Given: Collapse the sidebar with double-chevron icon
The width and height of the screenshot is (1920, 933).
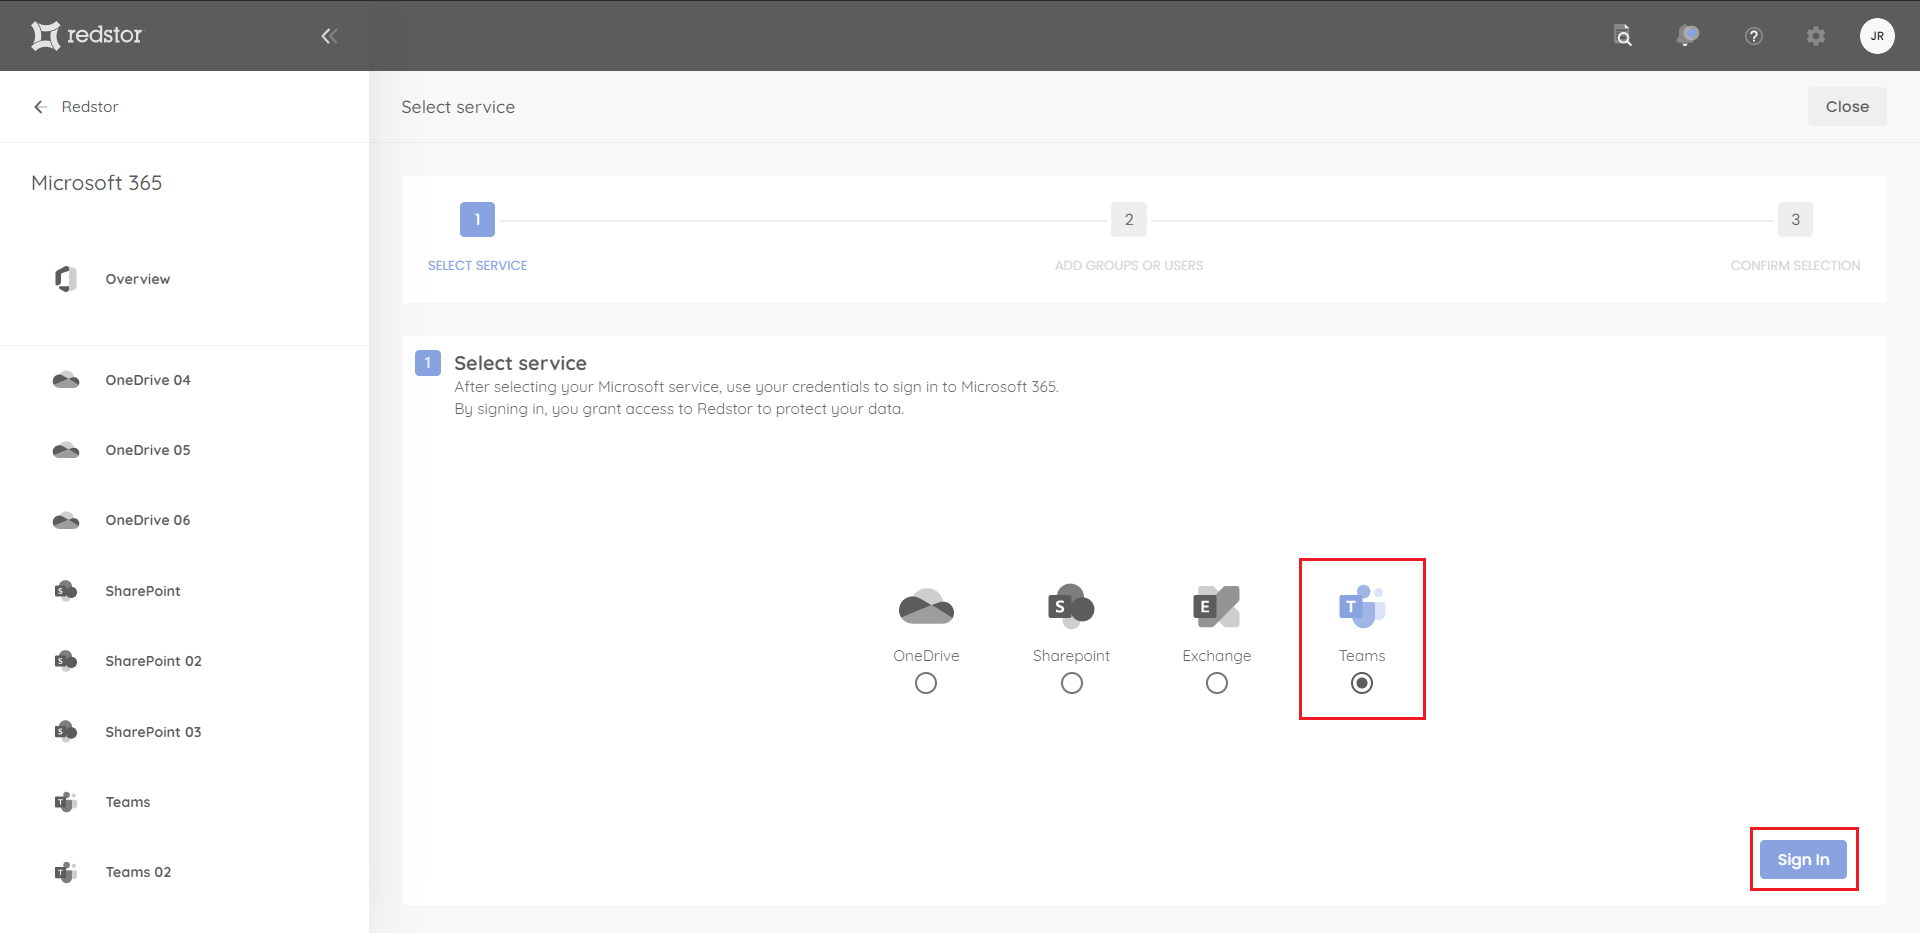Looking at the screenshot, I should tap(329, 36).
